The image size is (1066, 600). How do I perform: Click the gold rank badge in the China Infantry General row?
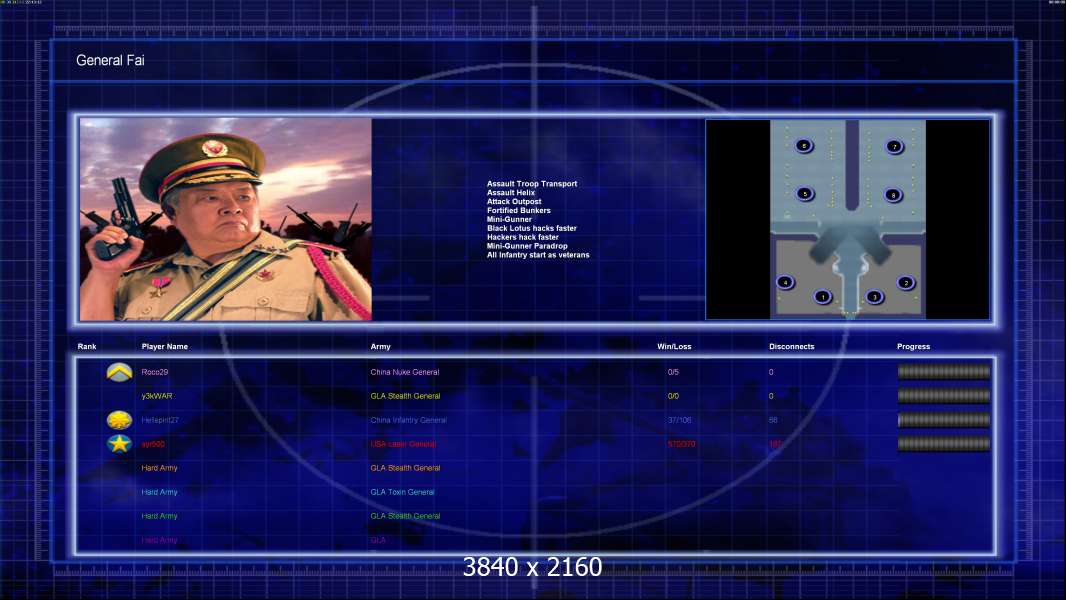click(x=120, y=420)
